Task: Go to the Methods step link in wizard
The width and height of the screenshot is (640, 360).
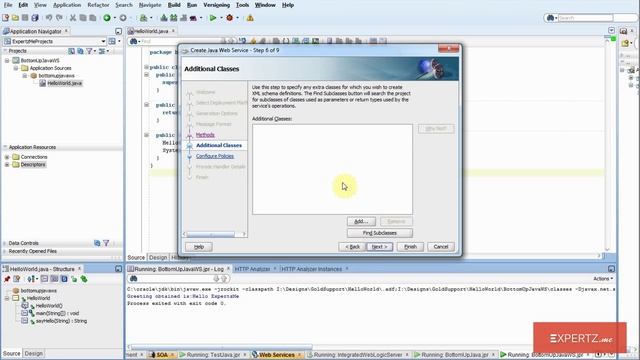Action: [x=205, y=135]
